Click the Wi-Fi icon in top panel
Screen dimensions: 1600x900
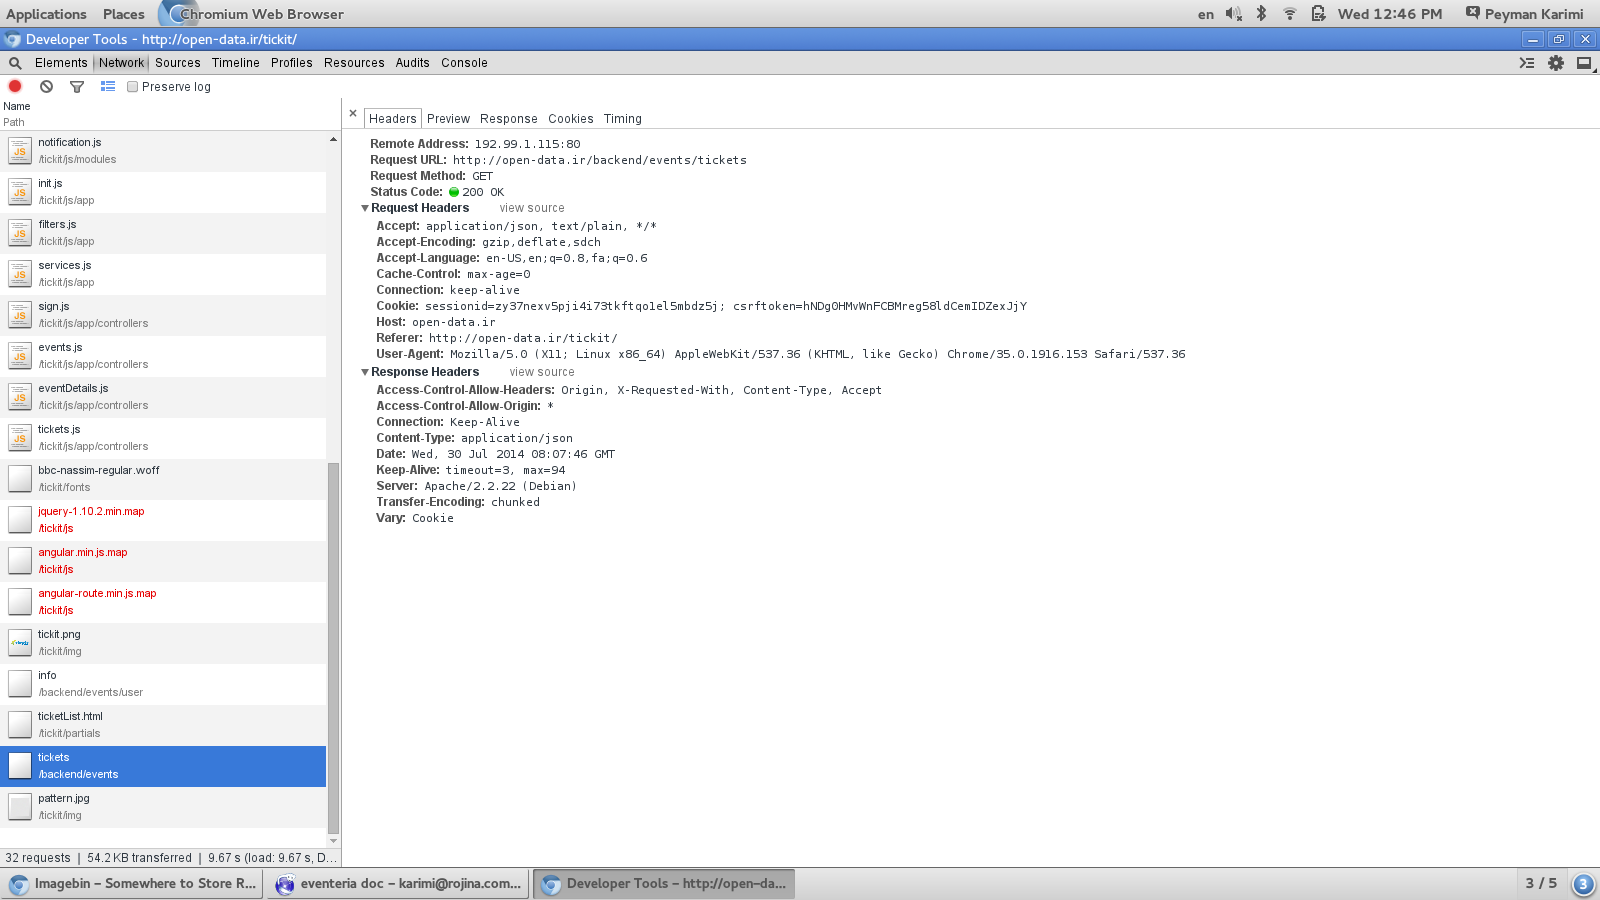(x=1290, y=14)
